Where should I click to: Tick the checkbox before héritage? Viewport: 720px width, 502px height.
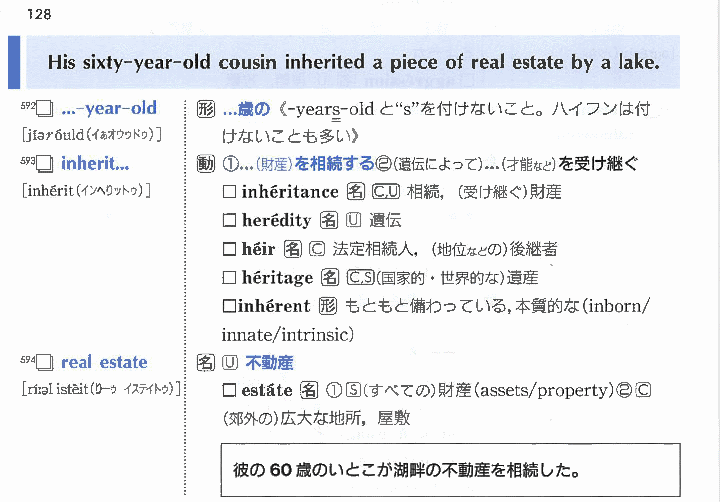pyautogui.click(x=230, y=277)
